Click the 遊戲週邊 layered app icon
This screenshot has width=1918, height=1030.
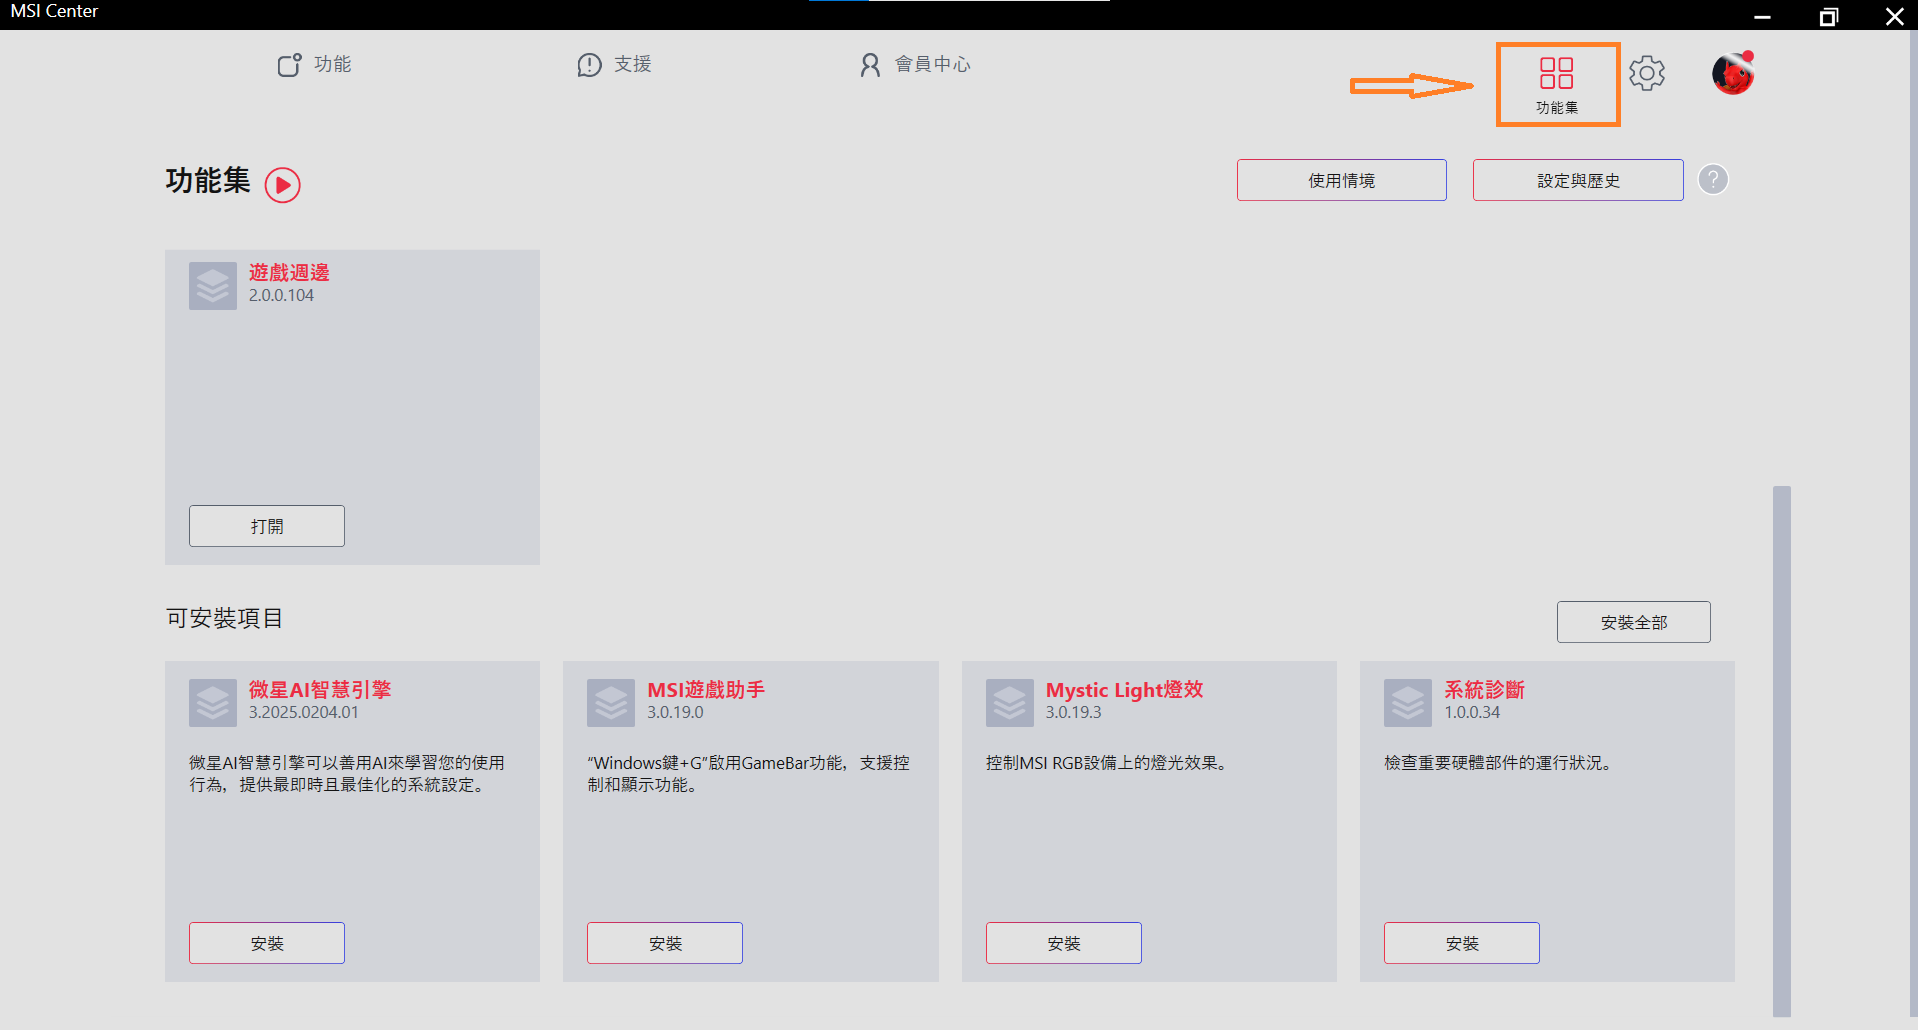(213, 286)
